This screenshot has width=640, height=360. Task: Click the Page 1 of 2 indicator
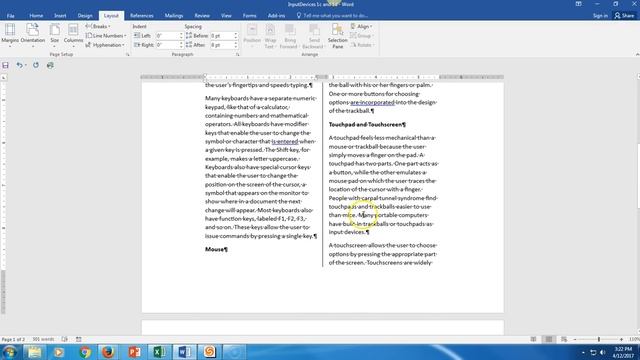[x=13, y=340]
